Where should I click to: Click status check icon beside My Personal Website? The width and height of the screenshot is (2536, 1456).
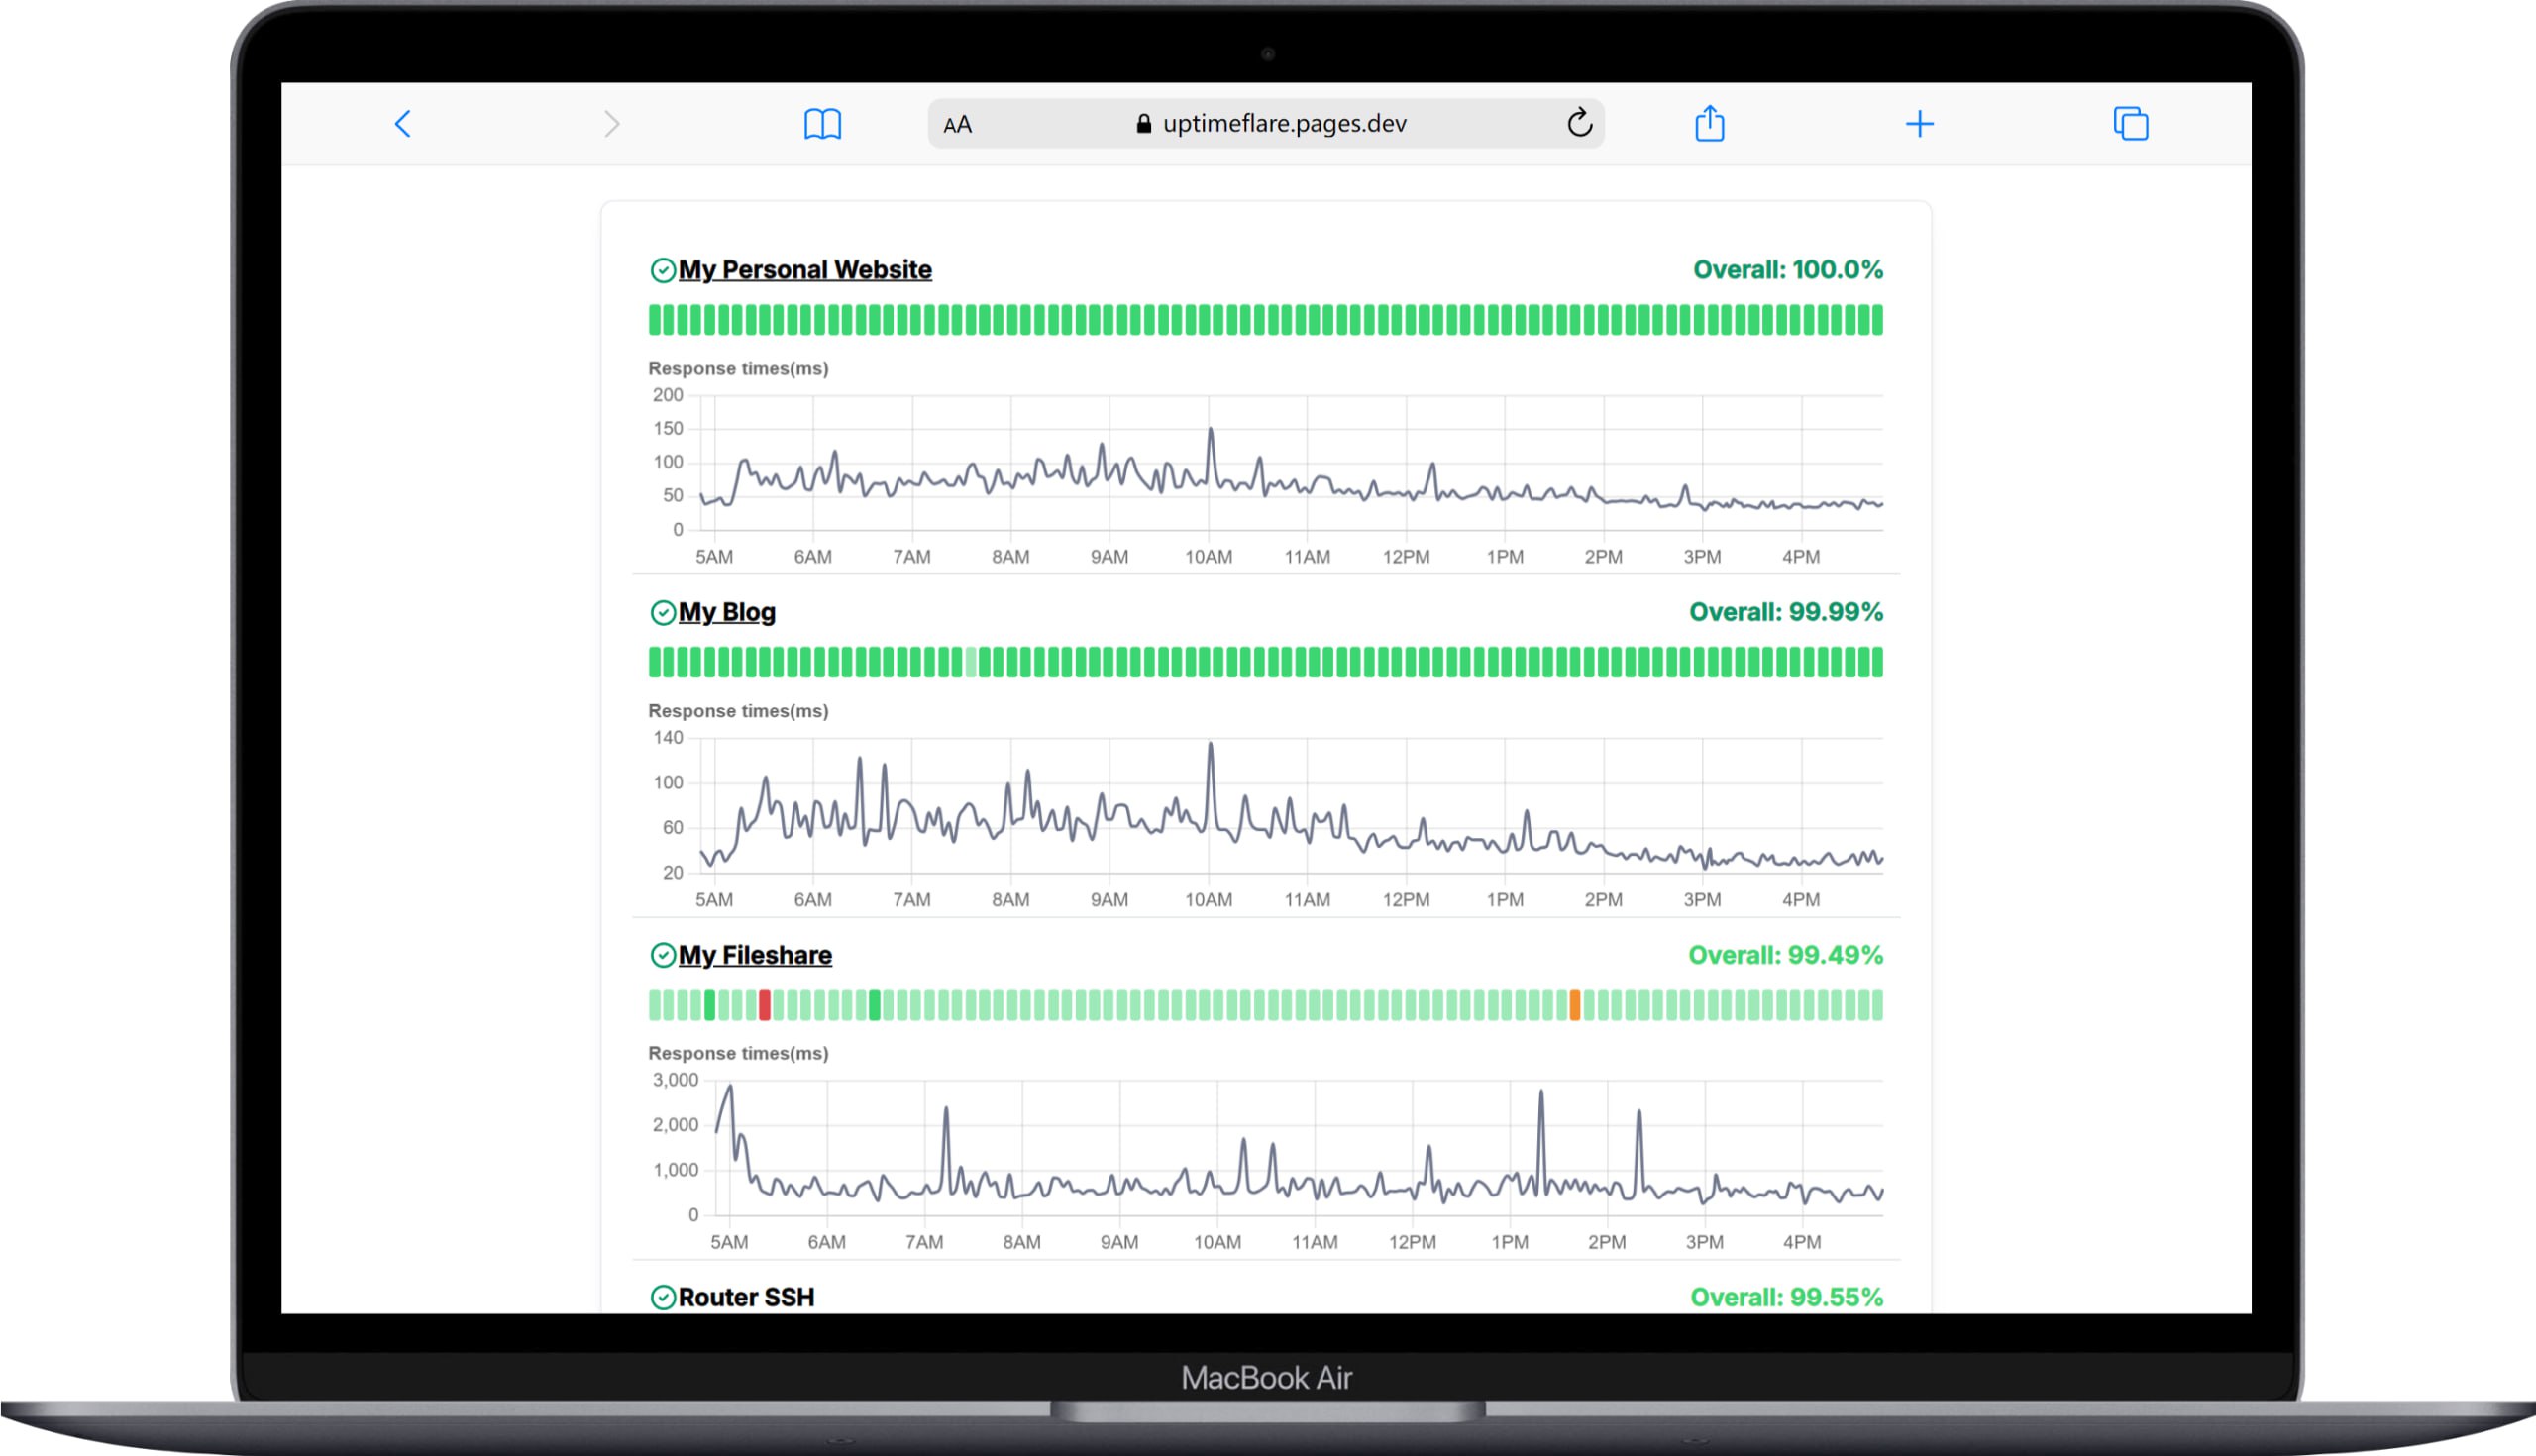pyautogui.click(x=662, y=270)
